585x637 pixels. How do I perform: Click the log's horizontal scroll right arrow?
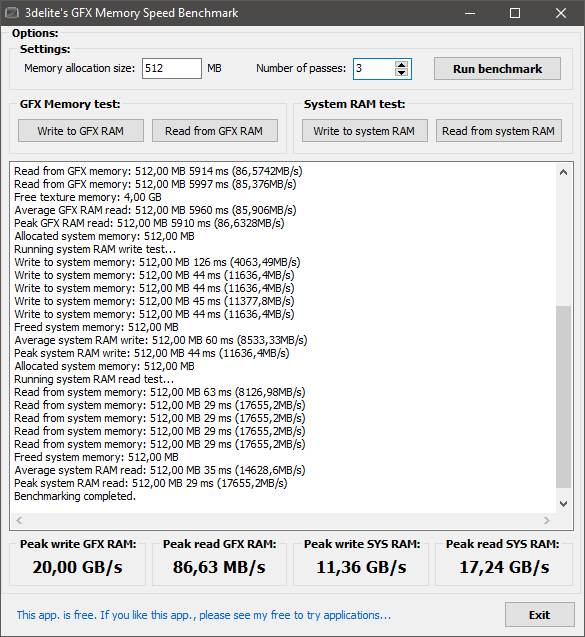pos(547,520)
